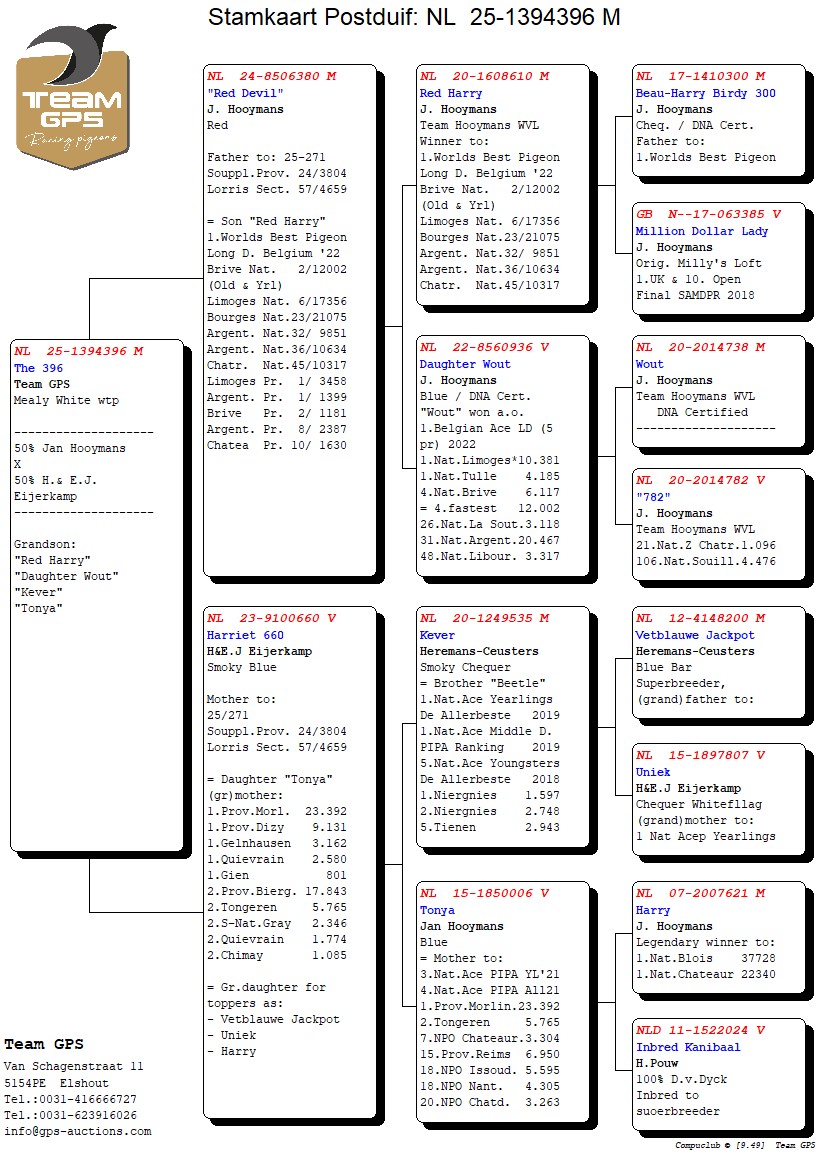Click the ring number NL 12-4148200 M

click(x=700, y=619)
